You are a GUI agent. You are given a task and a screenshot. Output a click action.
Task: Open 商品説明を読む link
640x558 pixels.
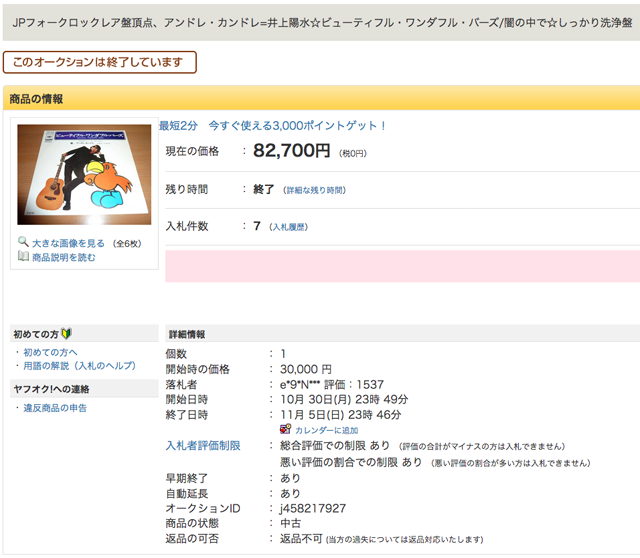click(x=64, y=257)
